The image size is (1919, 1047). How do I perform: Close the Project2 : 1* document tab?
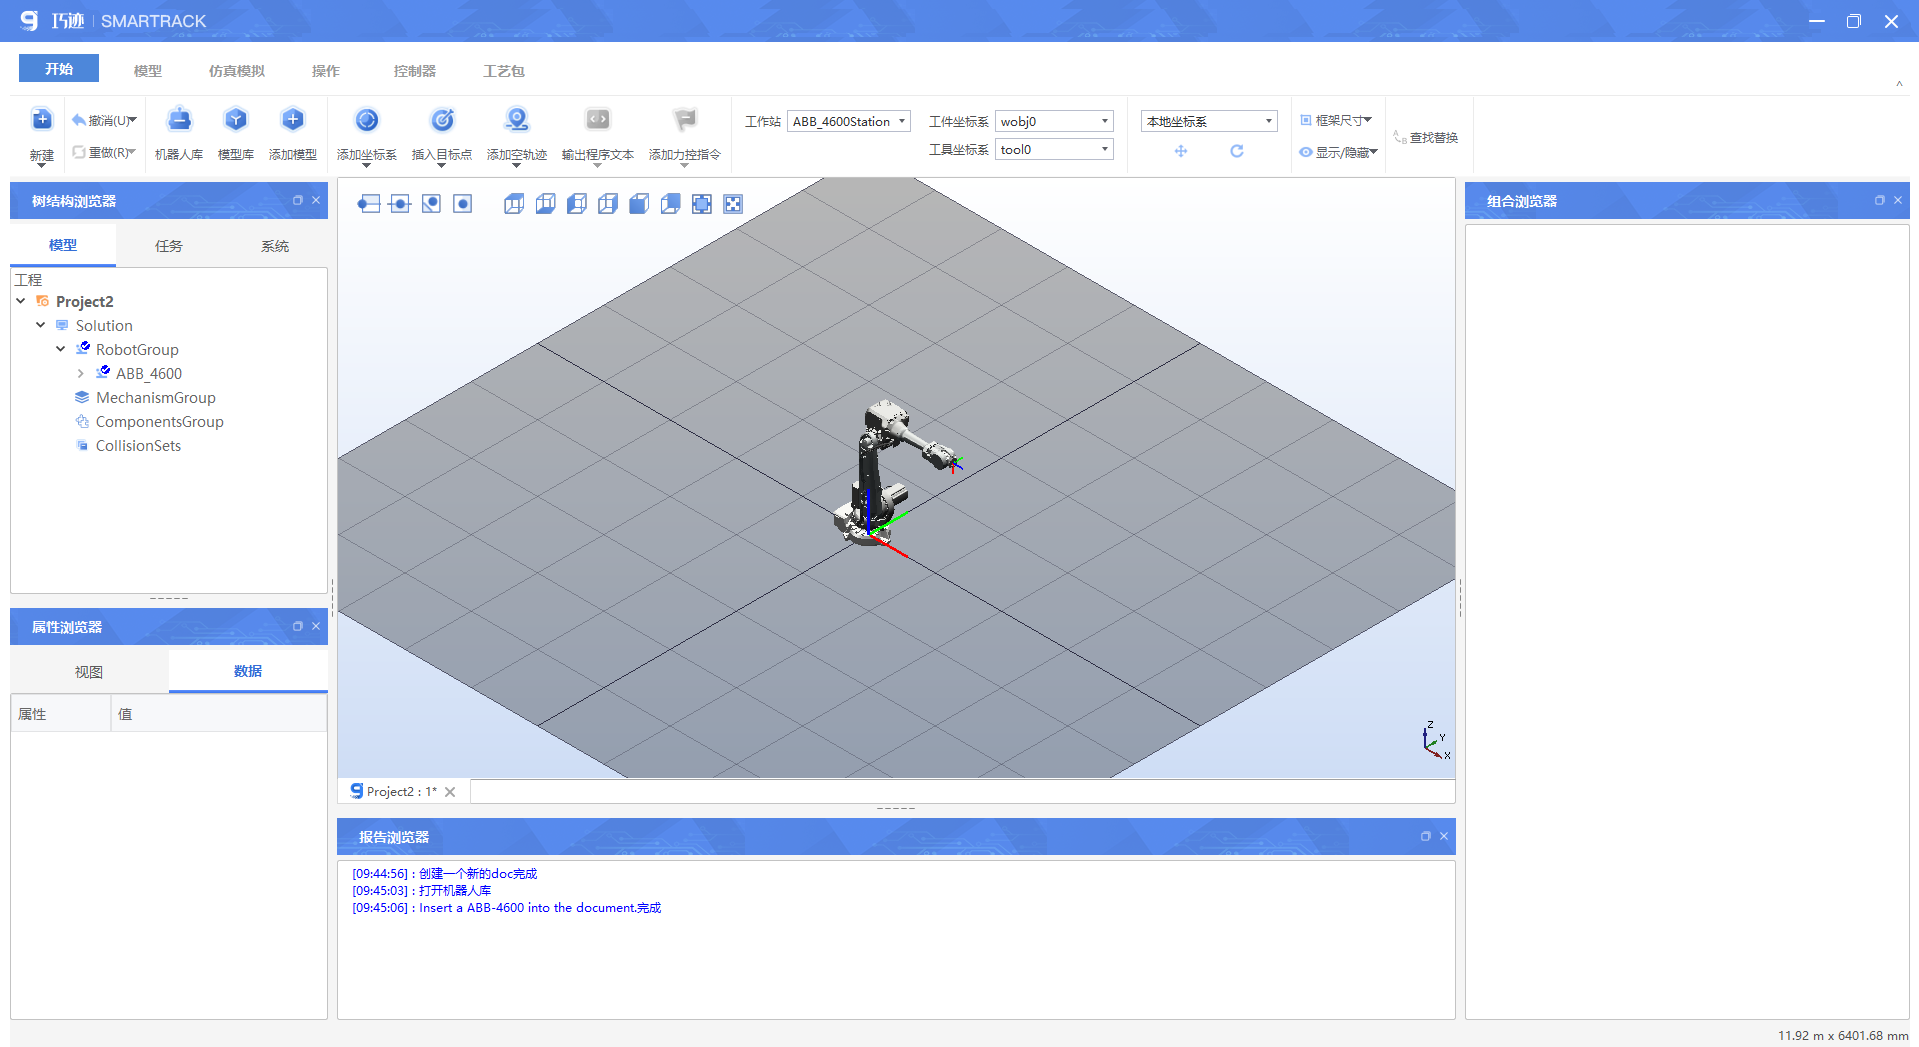450,792
